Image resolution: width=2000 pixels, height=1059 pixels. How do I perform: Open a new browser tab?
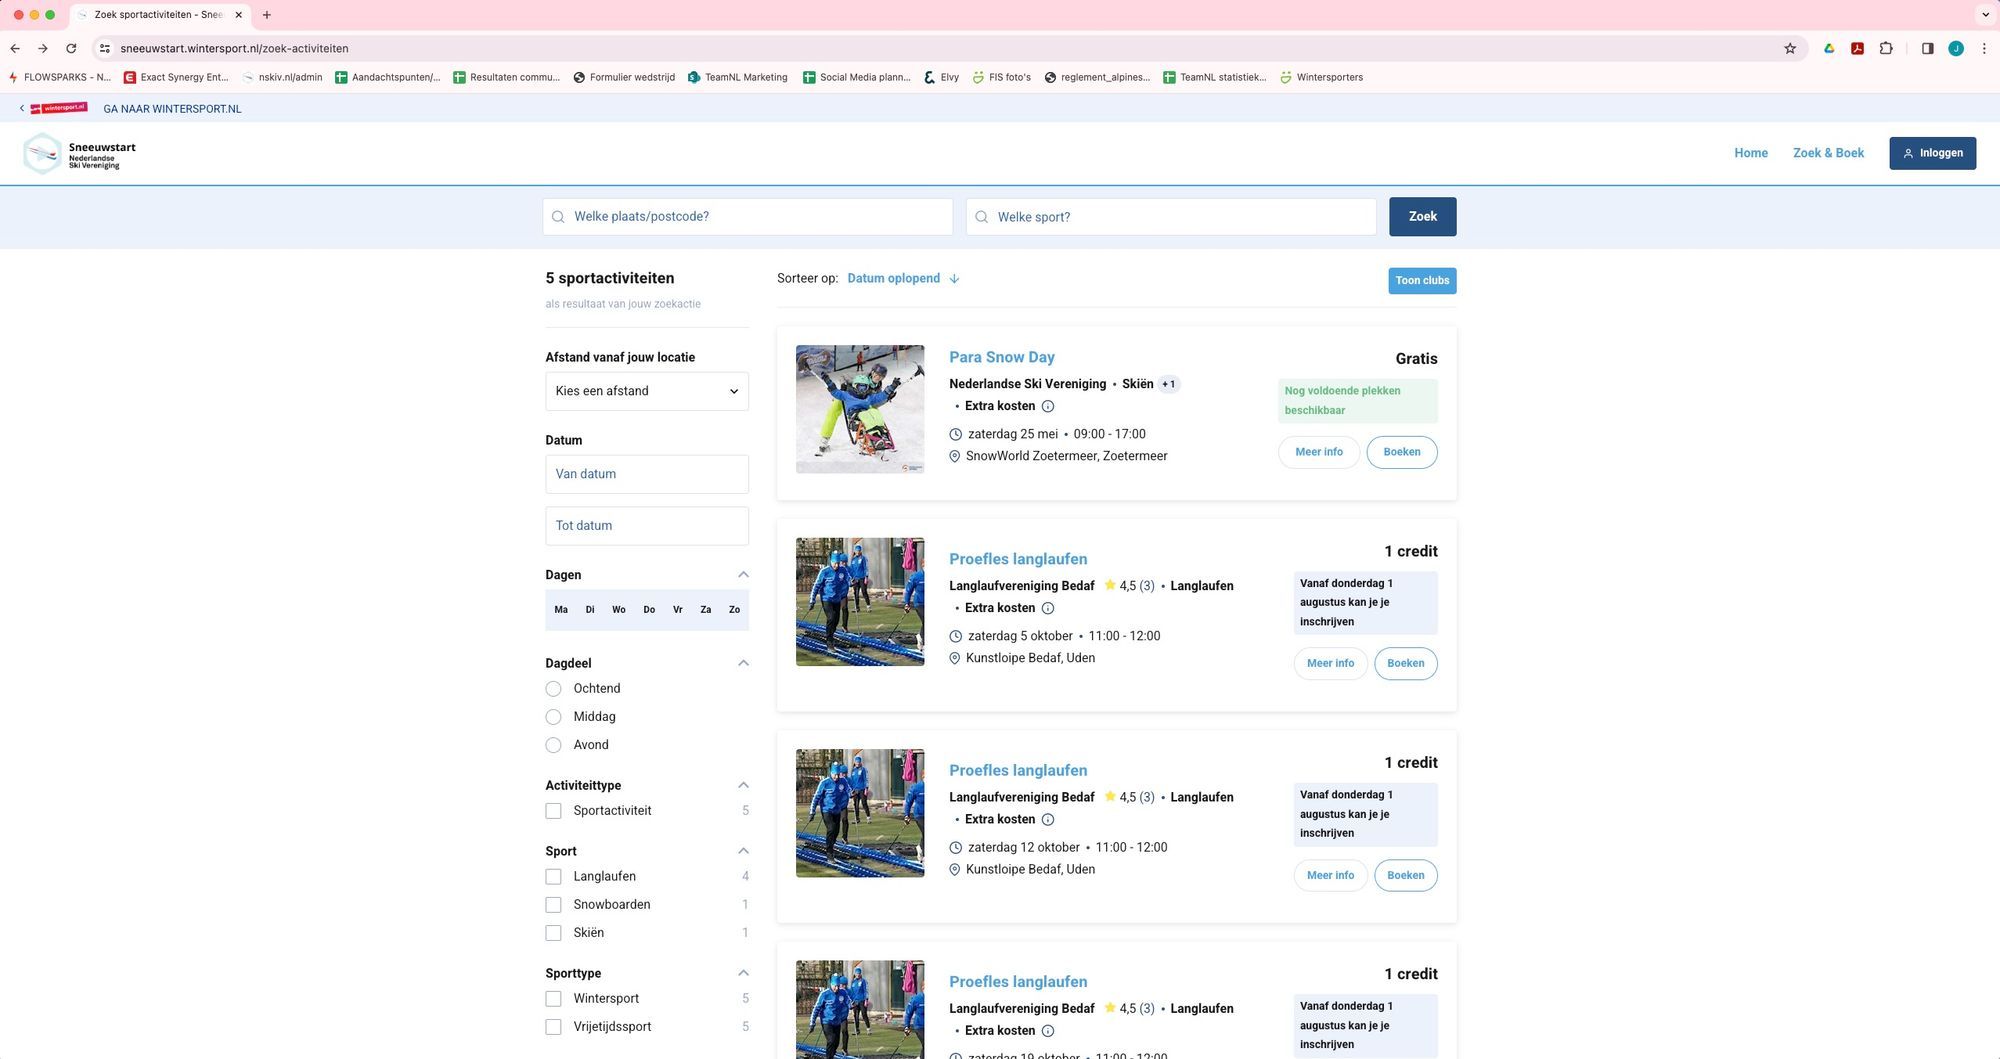267,15
